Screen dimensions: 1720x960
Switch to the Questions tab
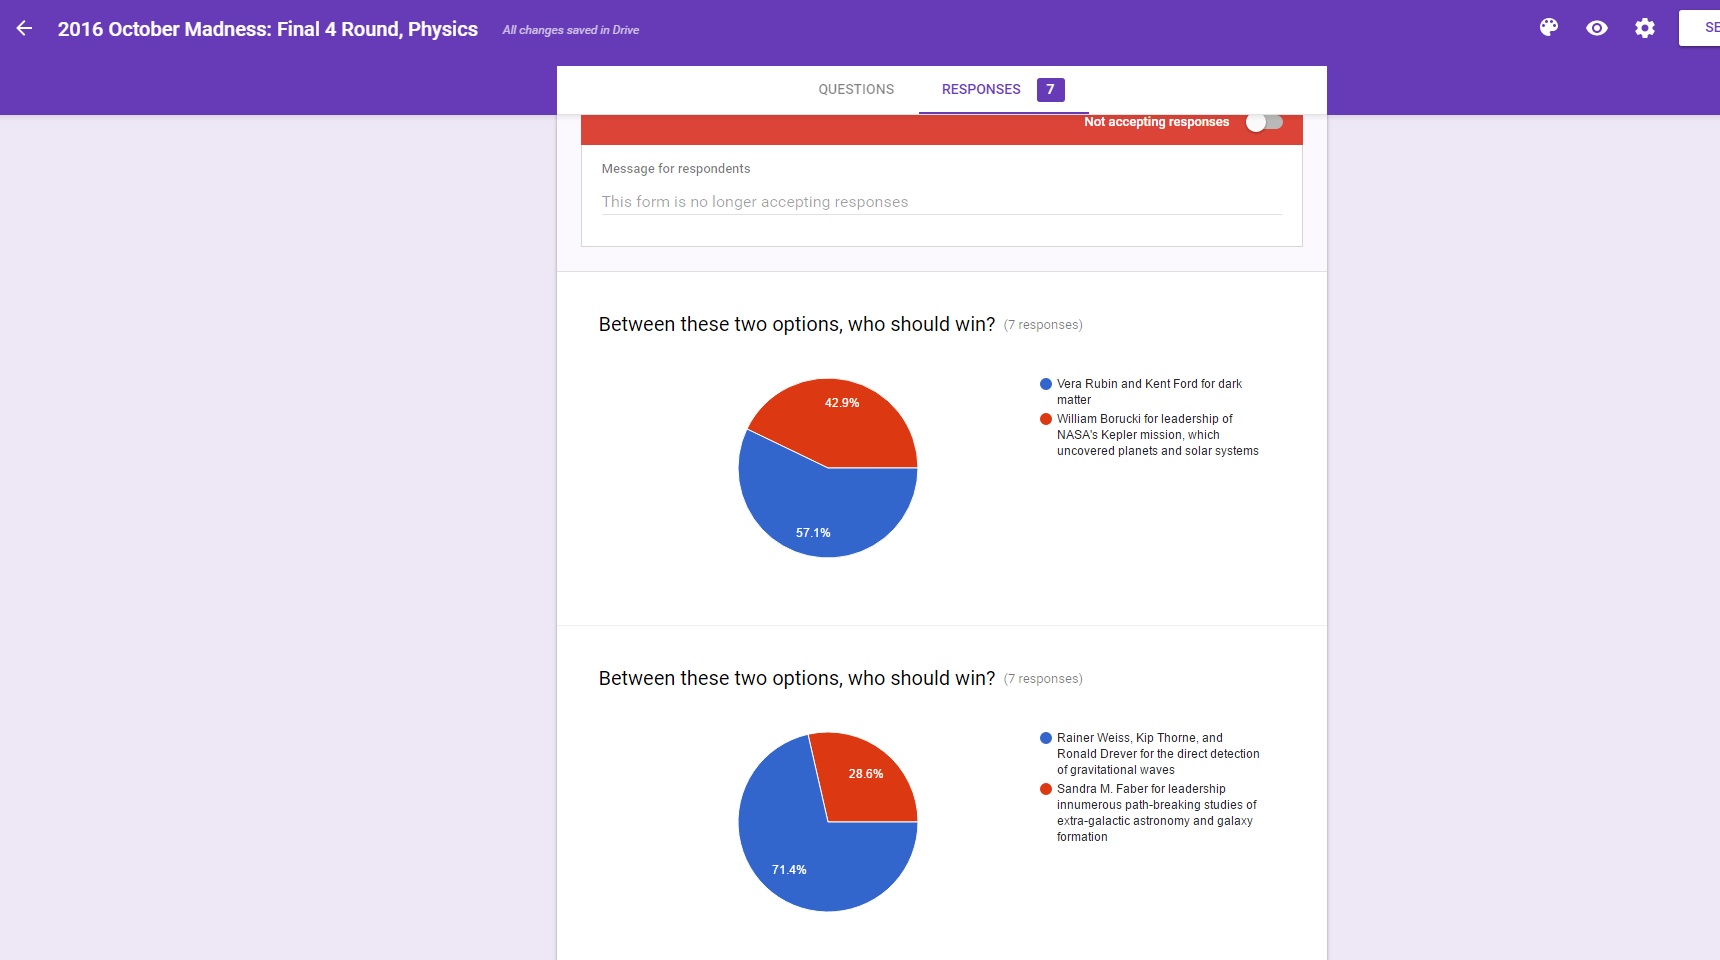click(856, 89)
